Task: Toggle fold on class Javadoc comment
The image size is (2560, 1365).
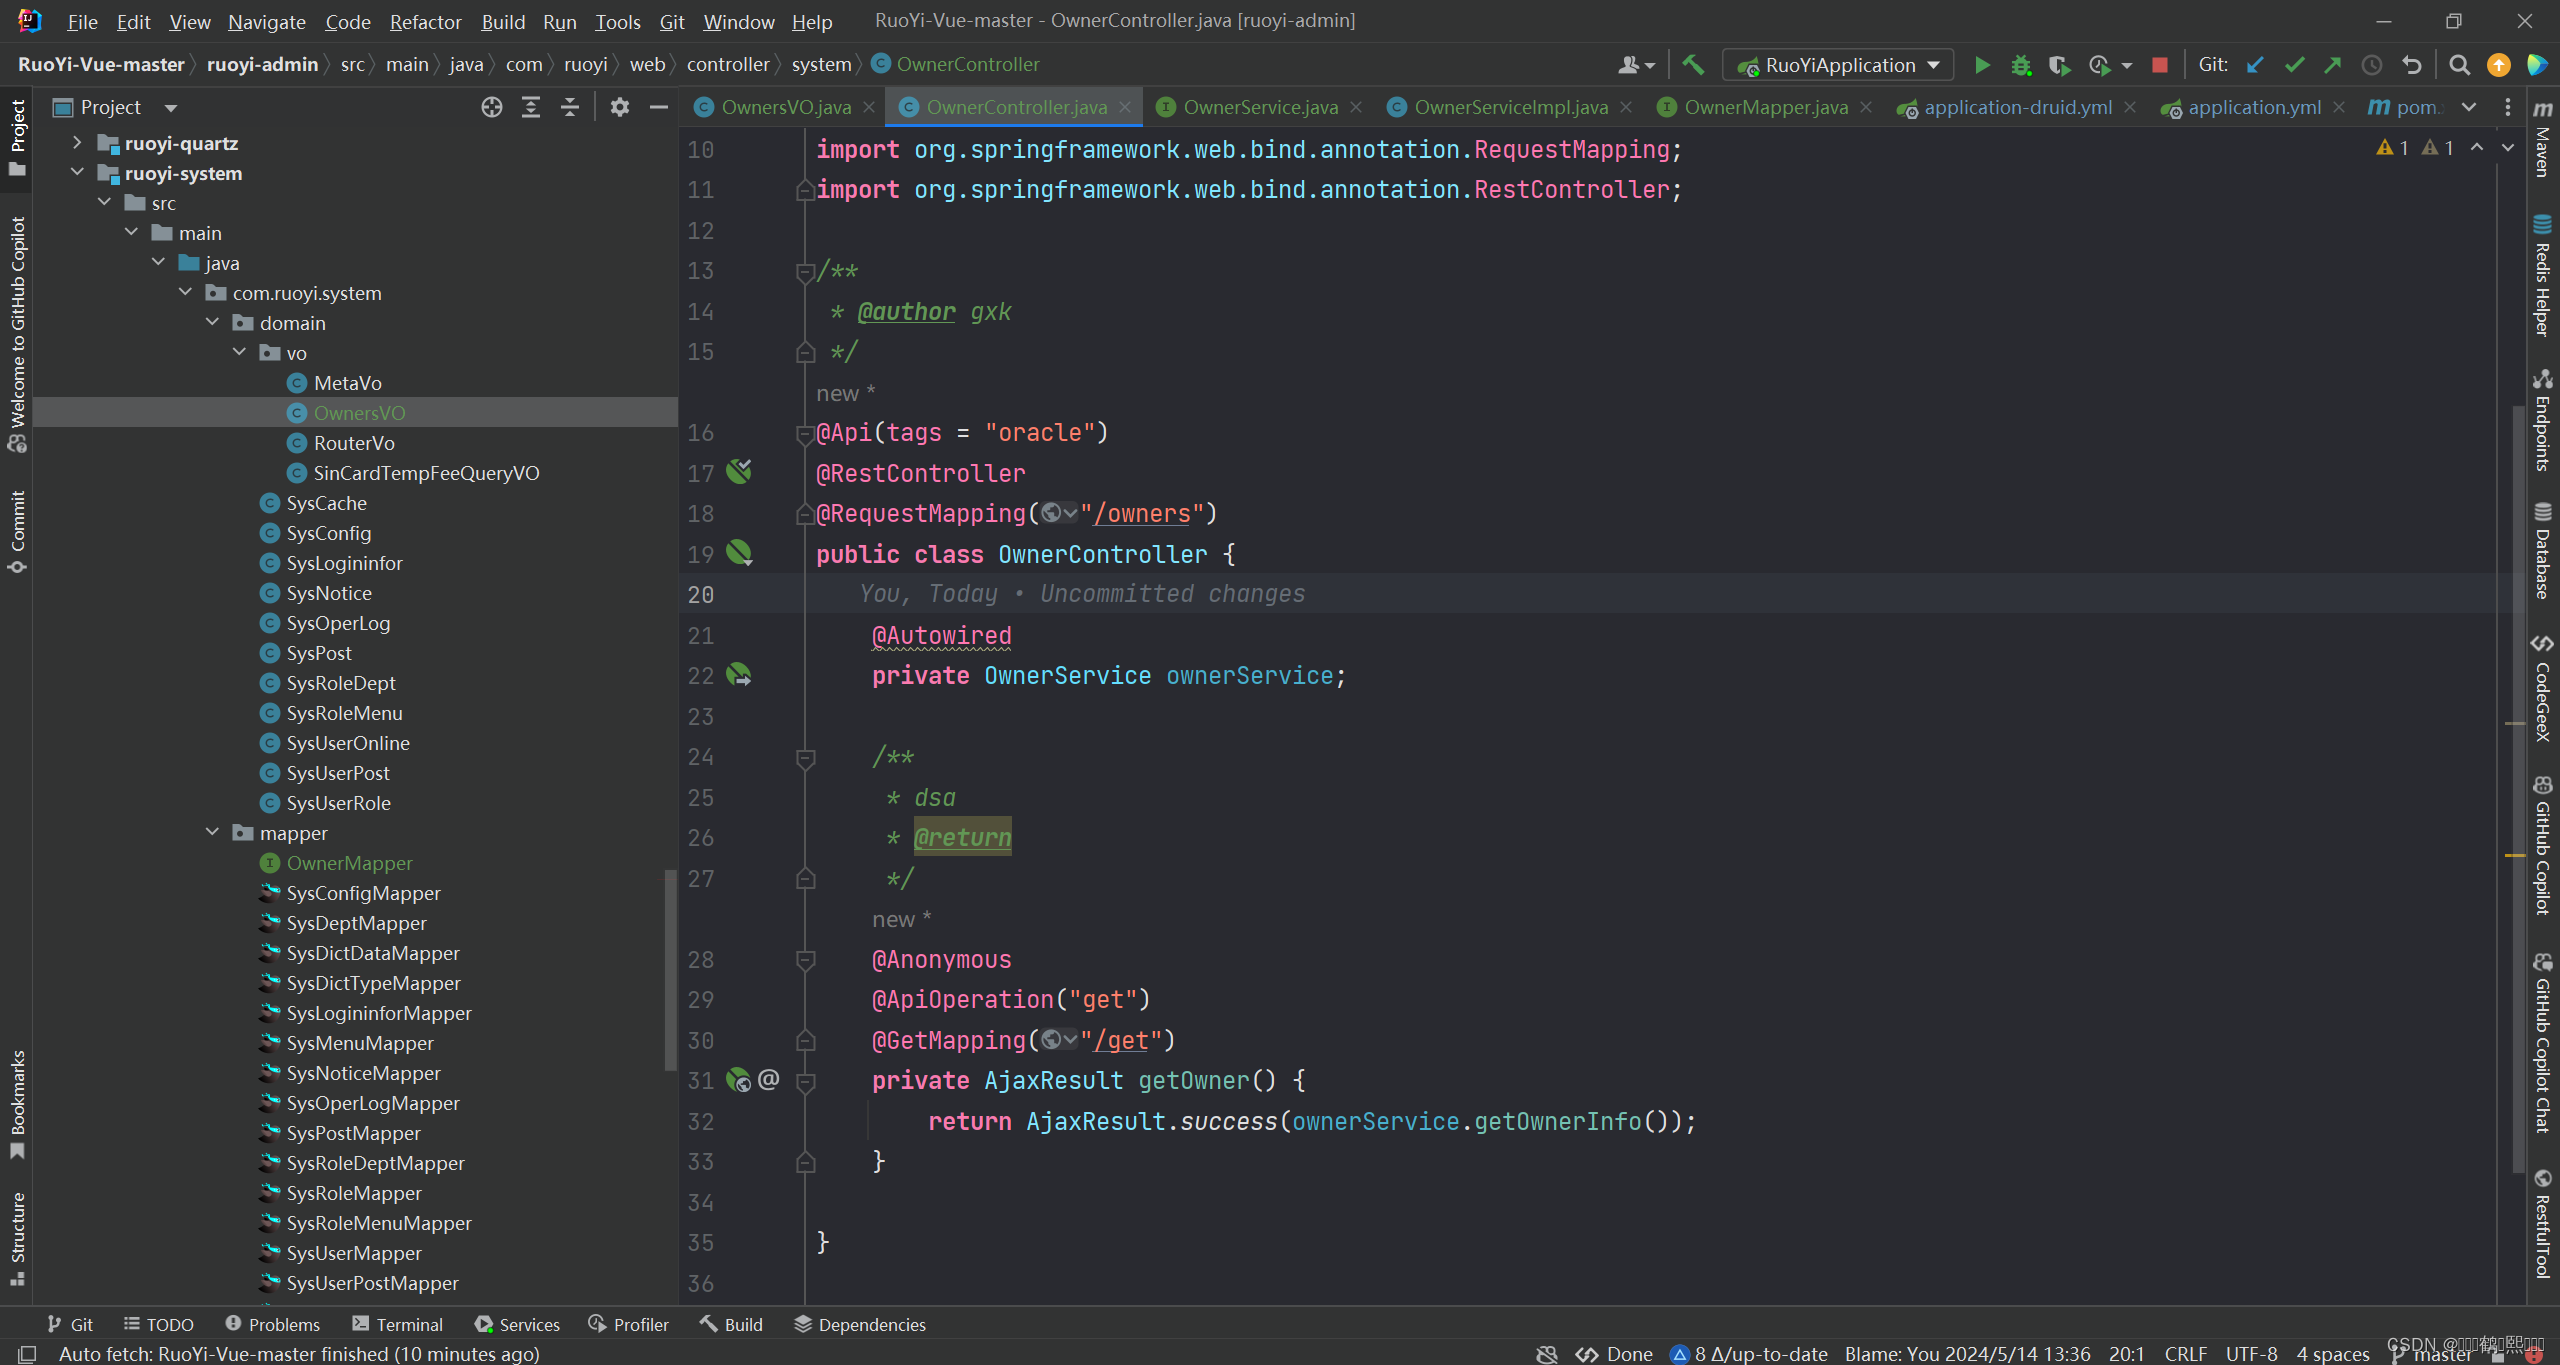Action: click(x=805, y=271)
